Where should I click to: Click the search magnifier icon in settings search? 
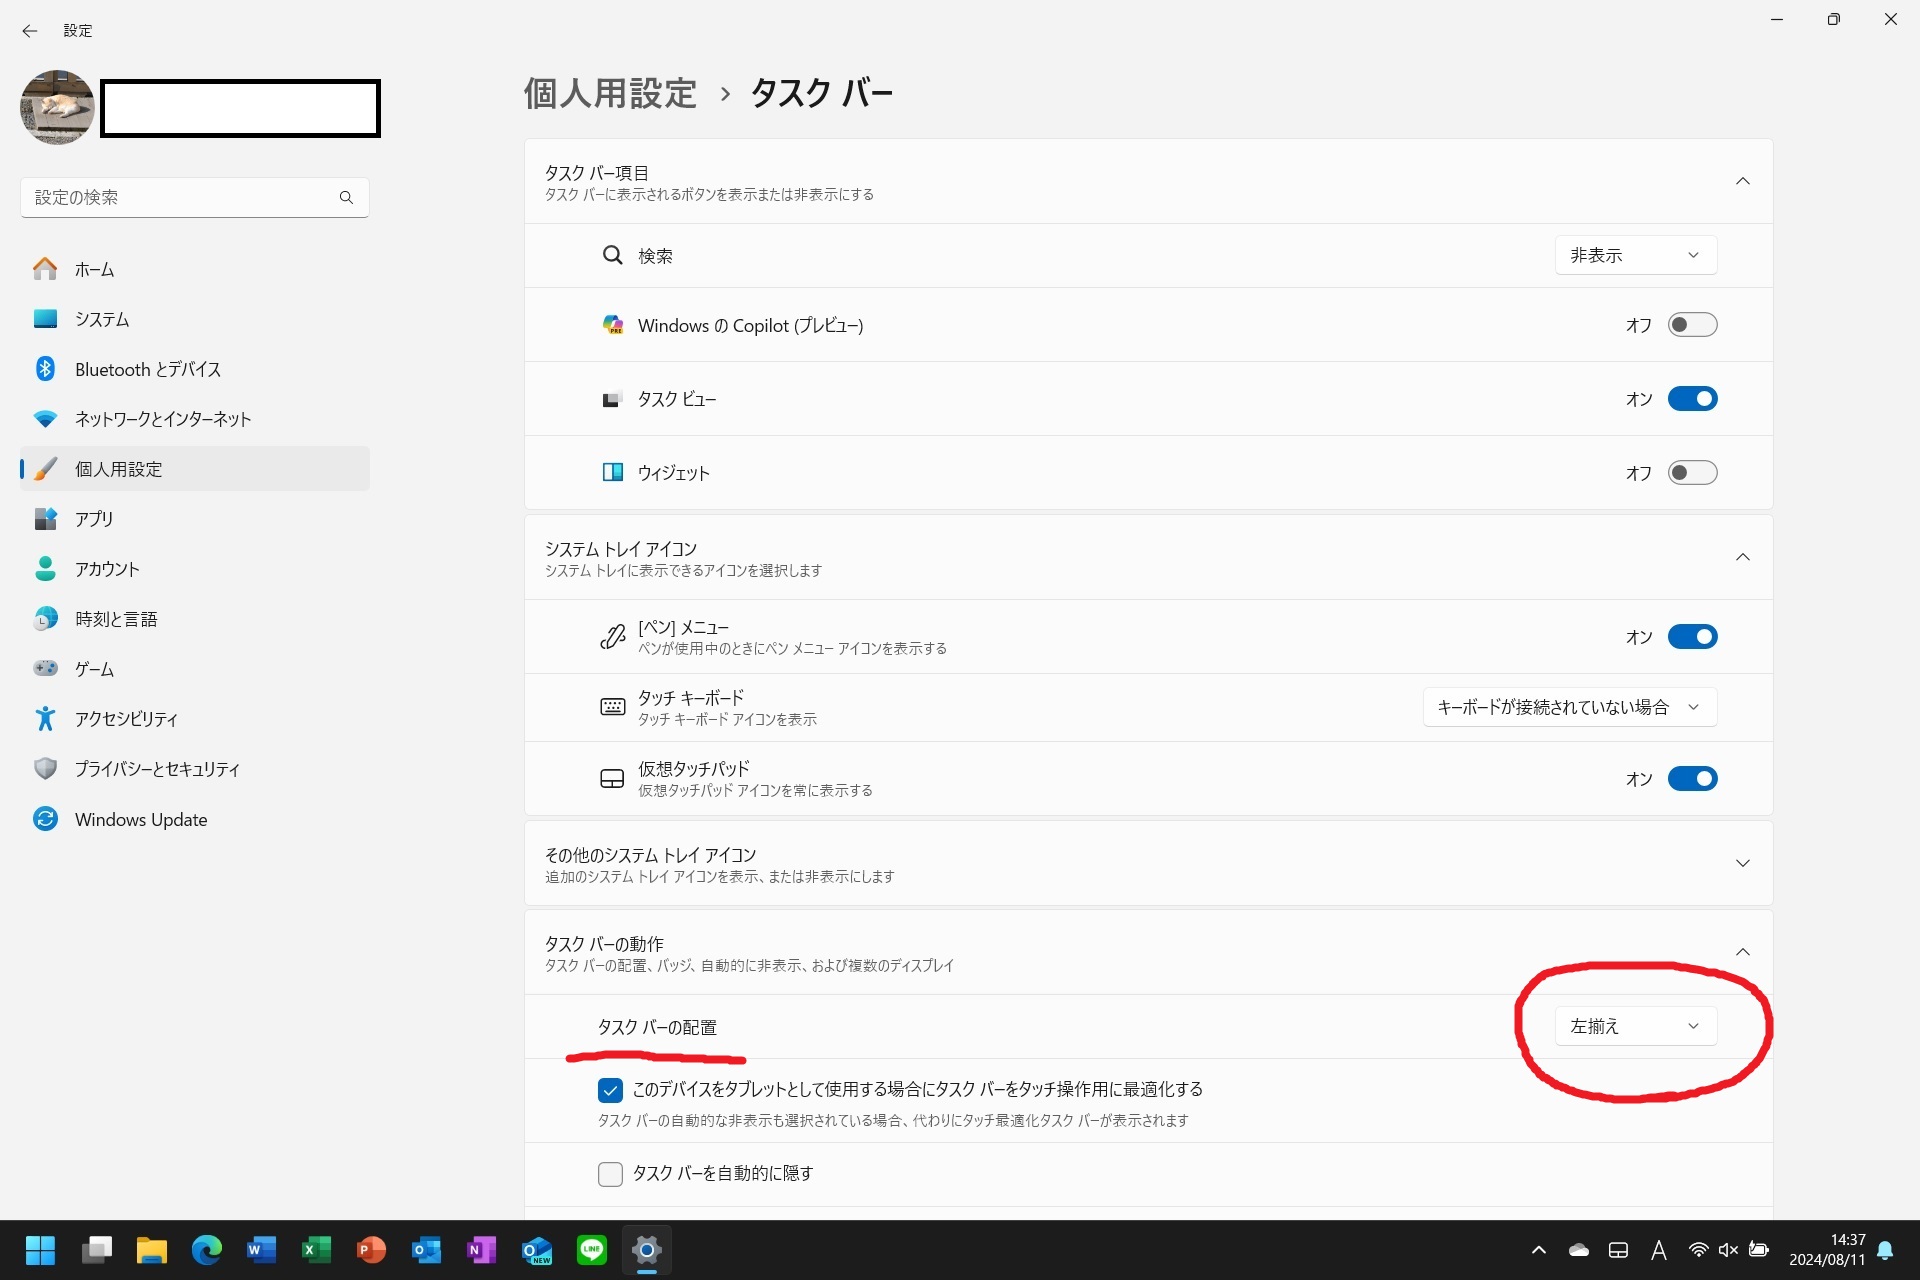click(346, 198)
